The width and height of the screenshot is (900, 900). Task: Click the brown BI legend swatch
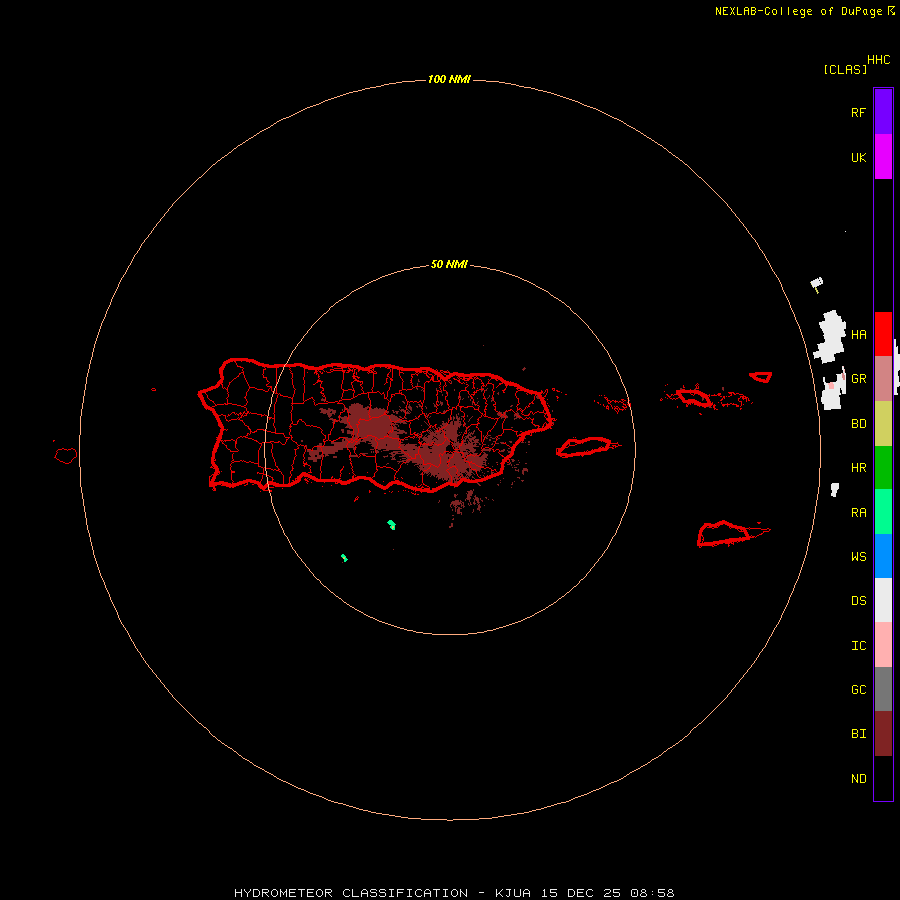883,734
